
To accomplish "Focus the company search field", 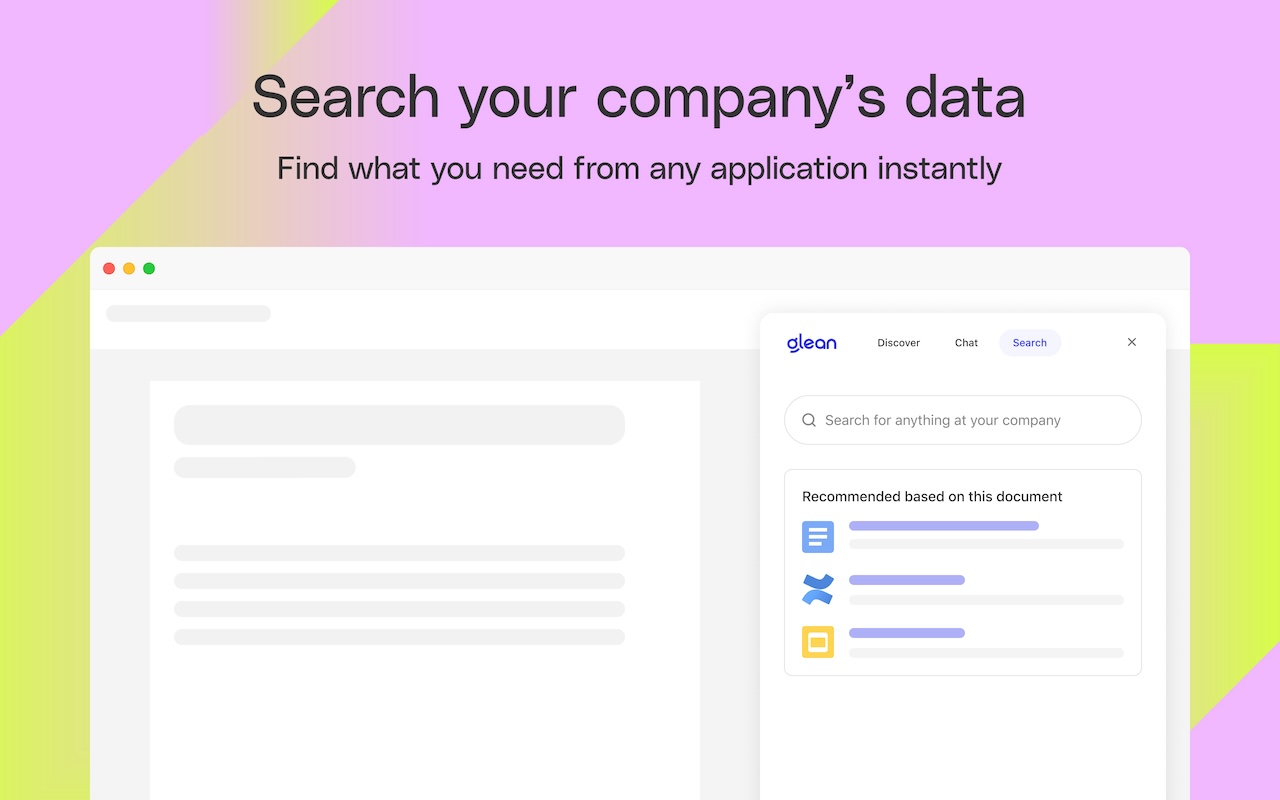I will click(x=962, y=420).
